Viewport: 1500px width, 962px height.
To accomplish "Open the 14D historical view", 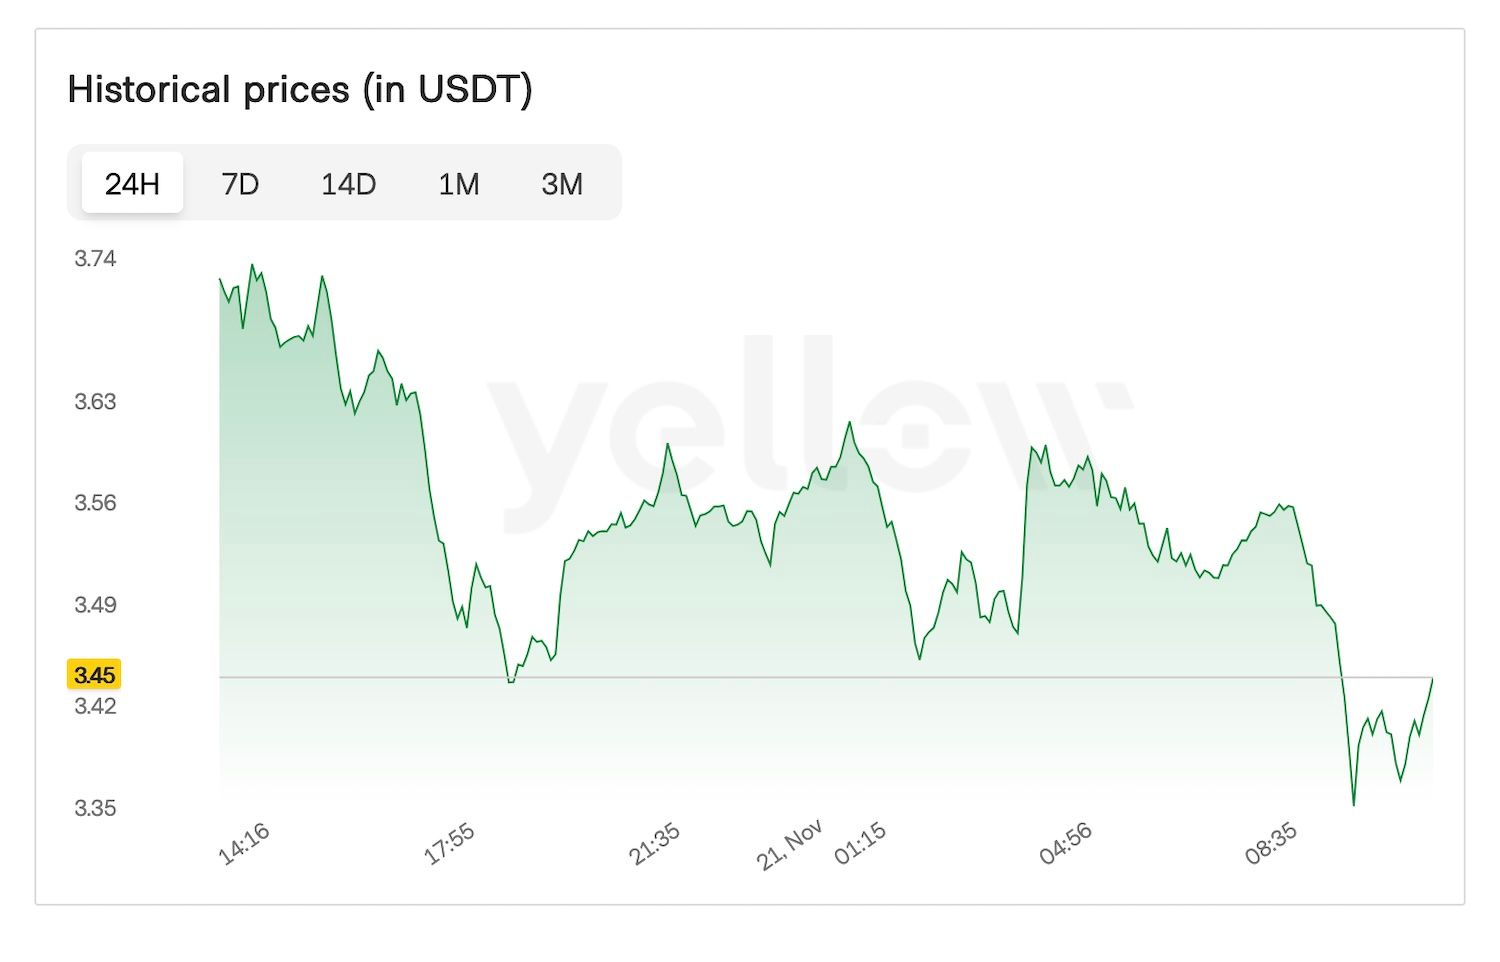I will click(x=348, y=184).
